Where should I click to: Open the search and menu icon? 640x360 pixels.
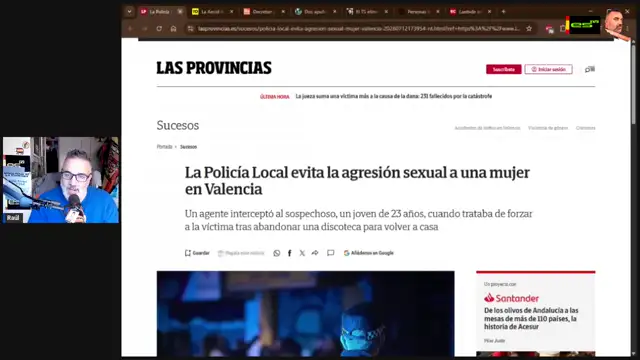click(x=589, y=69)
